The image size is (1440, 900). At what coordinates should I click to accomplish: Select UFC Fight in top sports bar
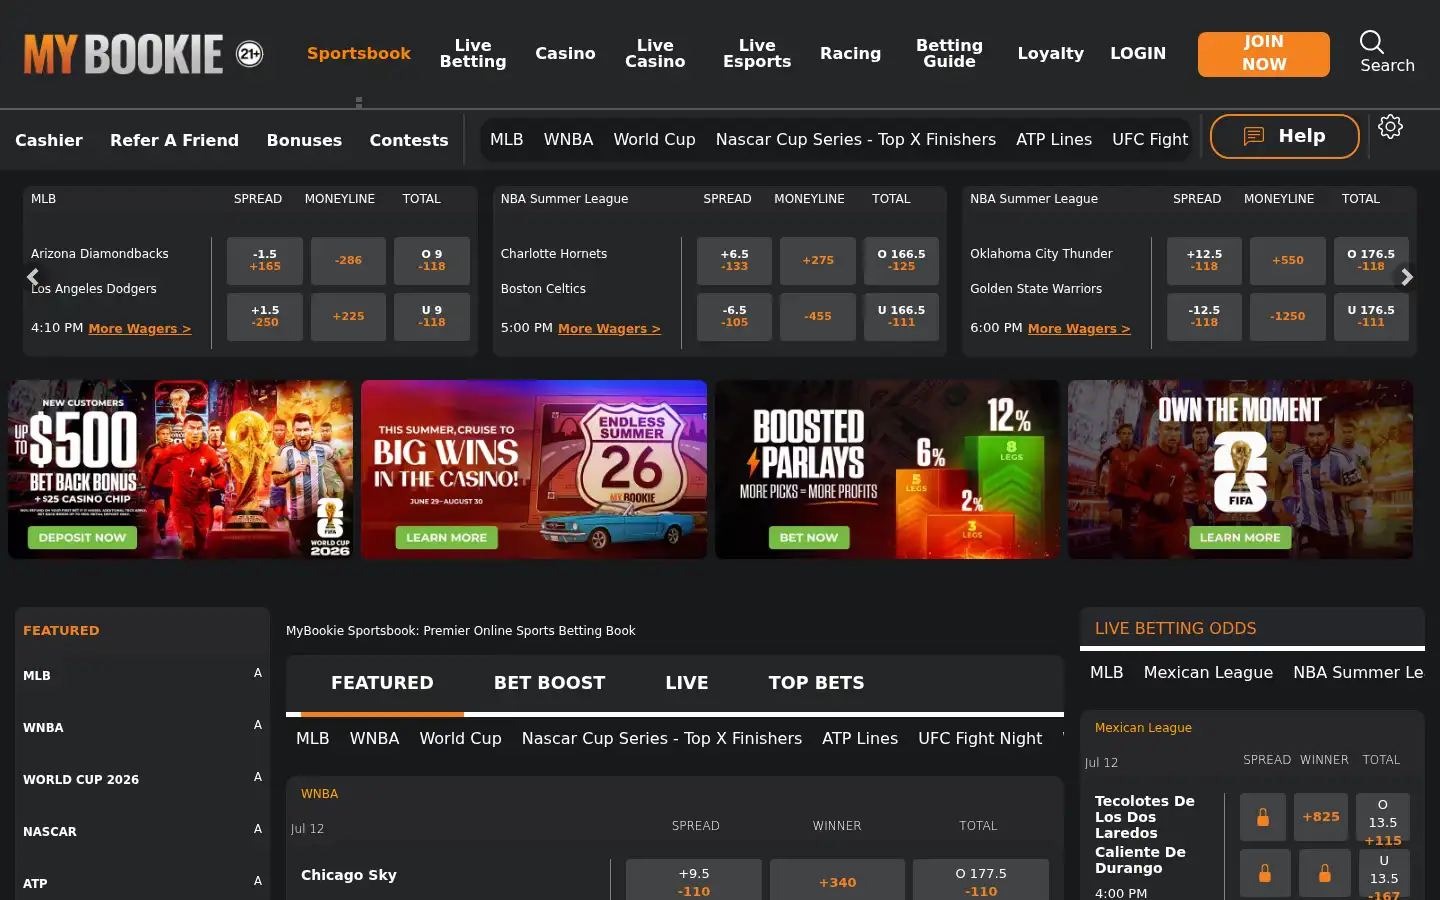coord(1150,139)
